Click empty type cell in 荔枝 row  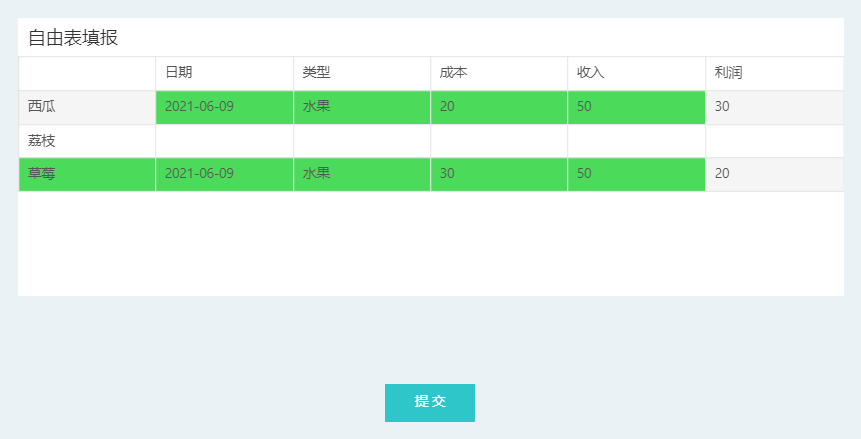click(362, 141)
